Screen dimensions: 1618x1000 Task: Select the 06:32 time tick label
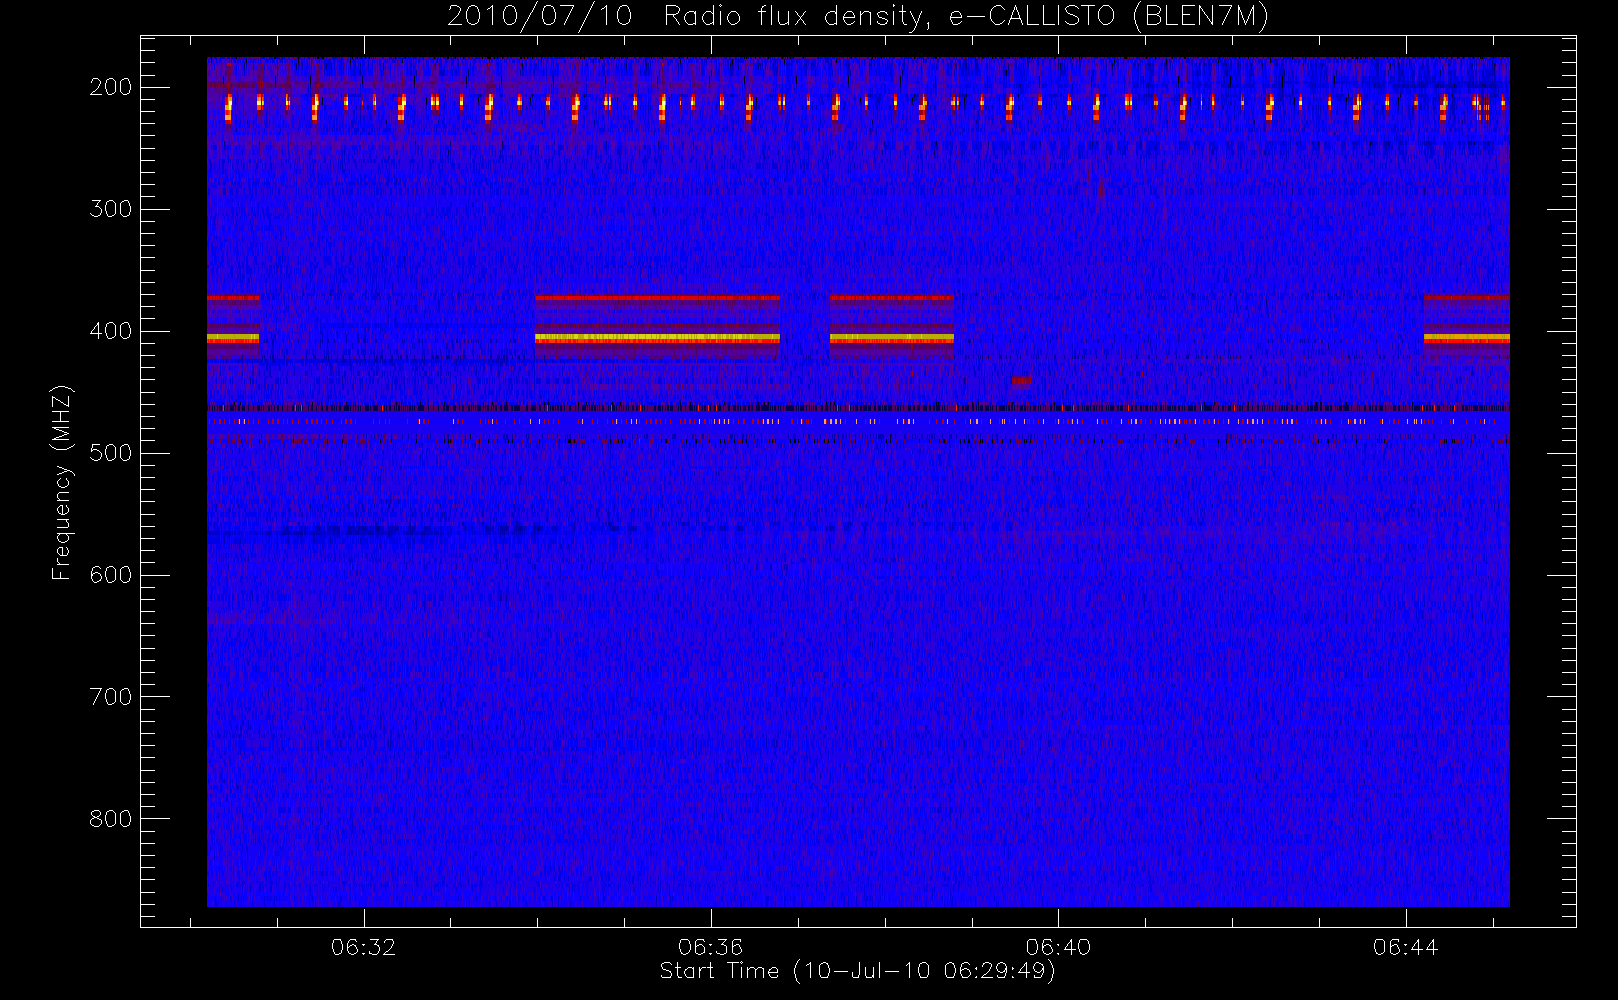(x=363, y=947)
